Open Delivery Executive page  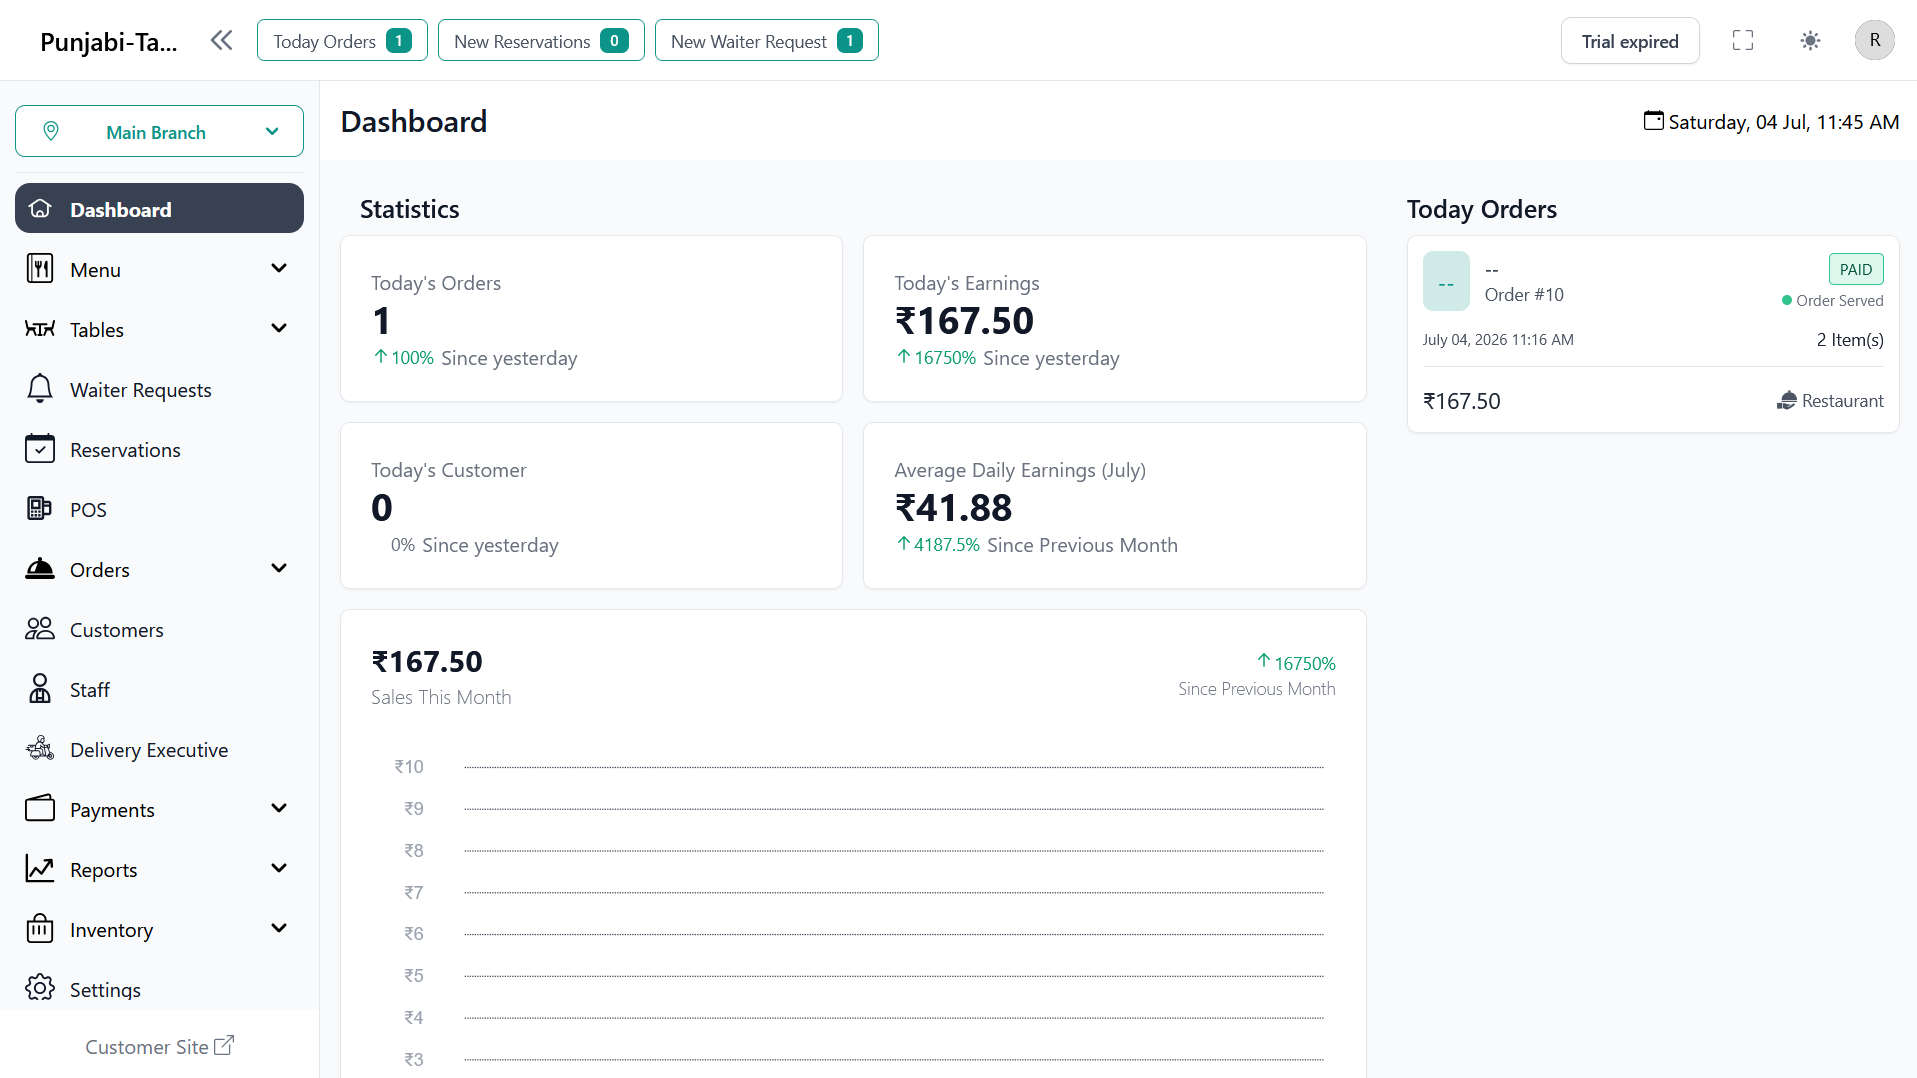point(159,749)
